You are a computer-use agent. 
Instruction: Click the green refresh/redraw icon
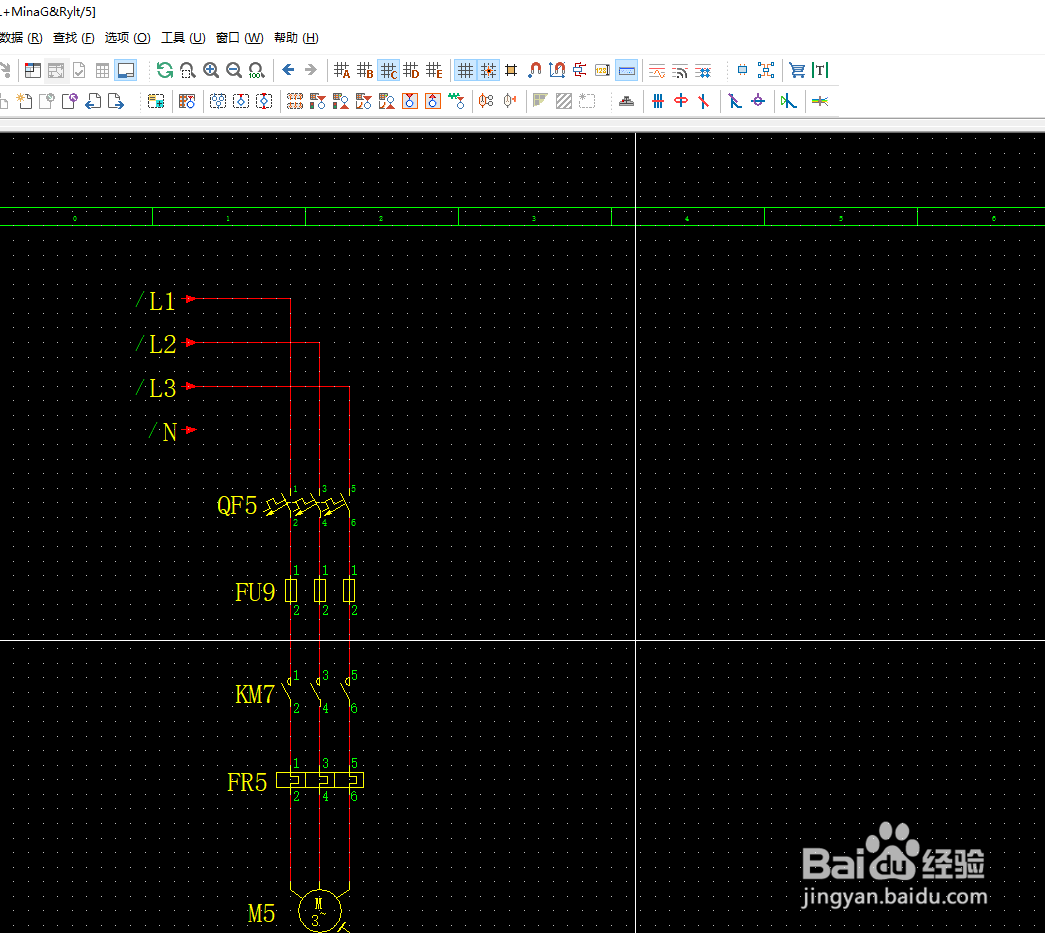point(165,70)
